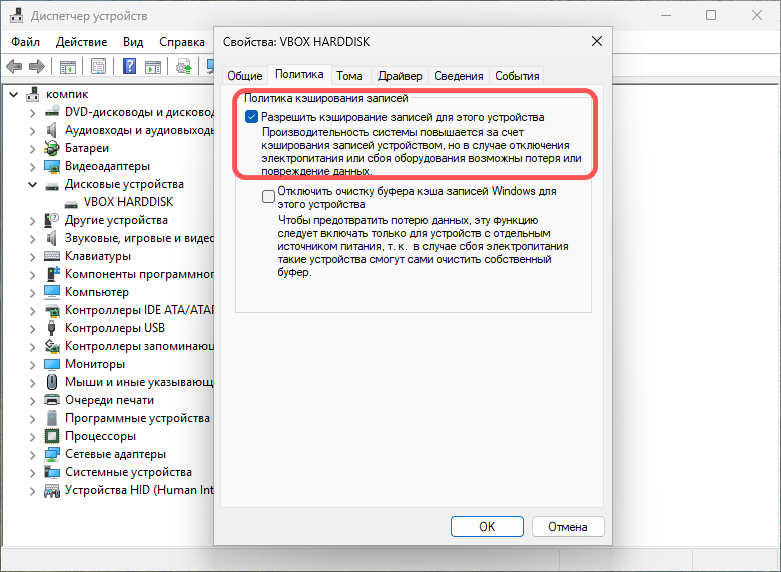781x572 pixels.
Task: Click the Отмена button
Action: pyautogui.click(x=567, y=526)
